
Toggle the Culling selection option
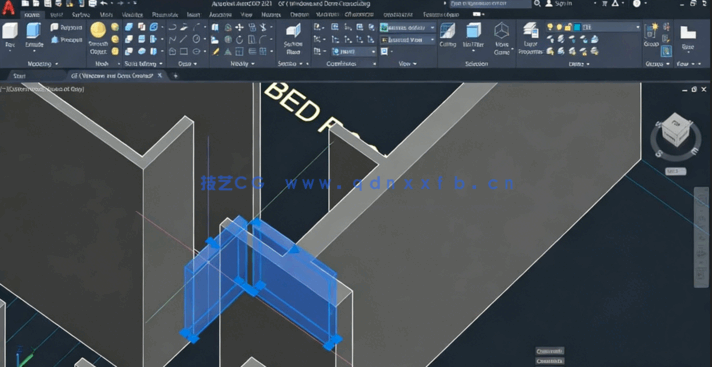click(448, 35)
